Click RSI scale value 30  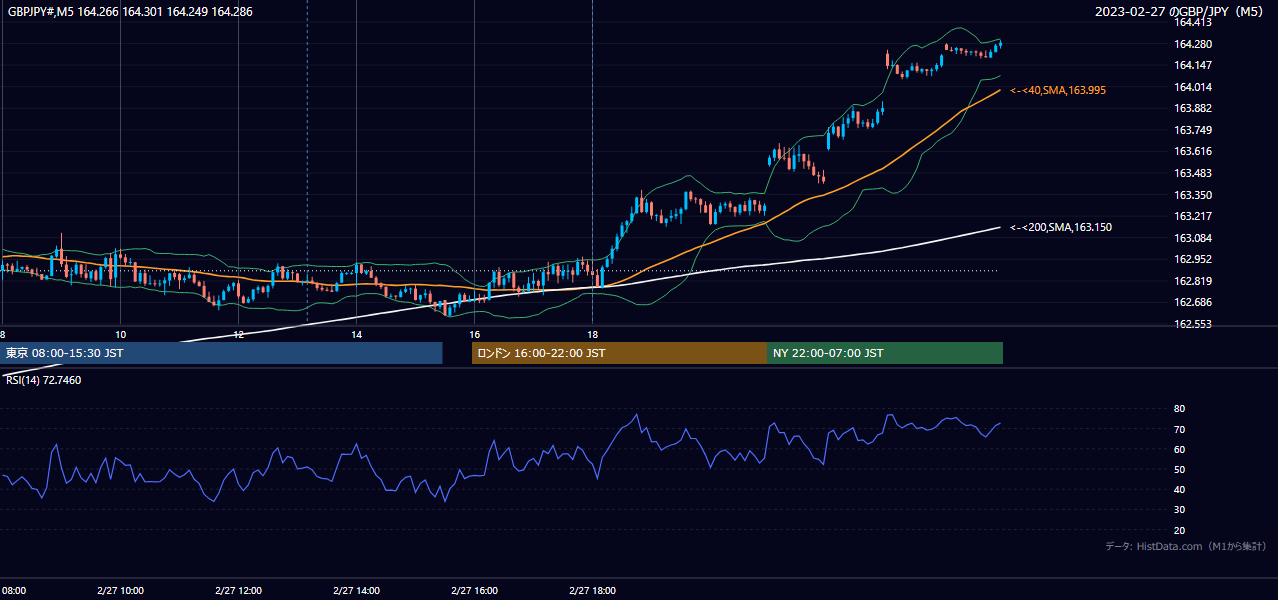1179,510
